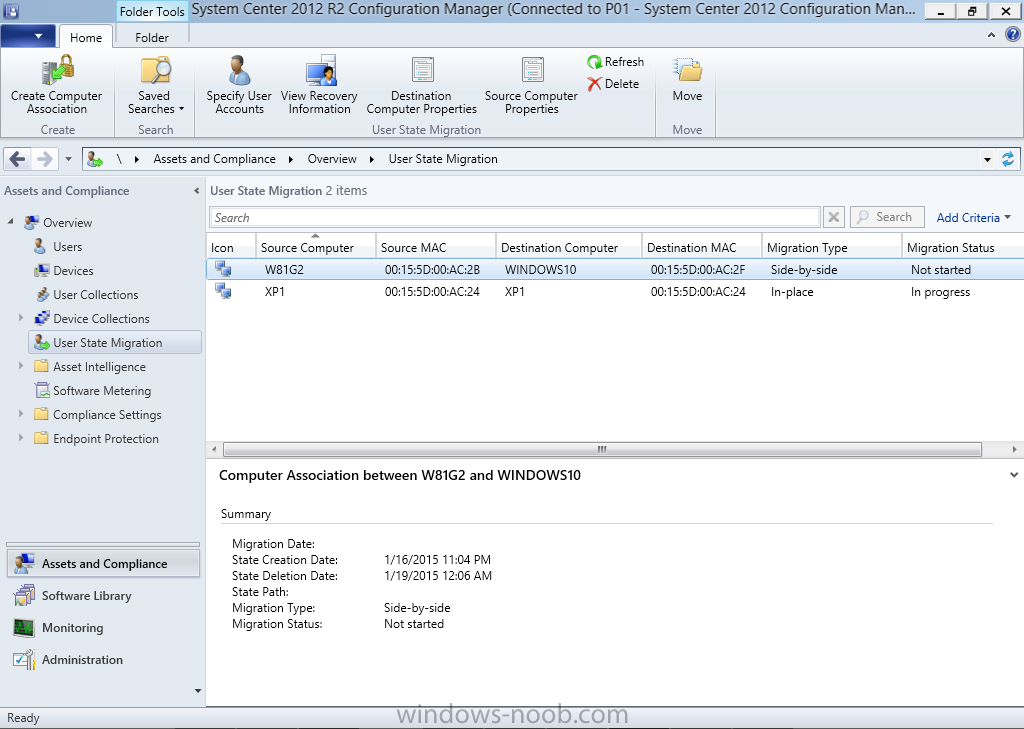The width and height of the screenshot is (1024, 729).
Task: Open the Assets and Compliance workspace
Action: pyautogui.click(x=103, y=563)
